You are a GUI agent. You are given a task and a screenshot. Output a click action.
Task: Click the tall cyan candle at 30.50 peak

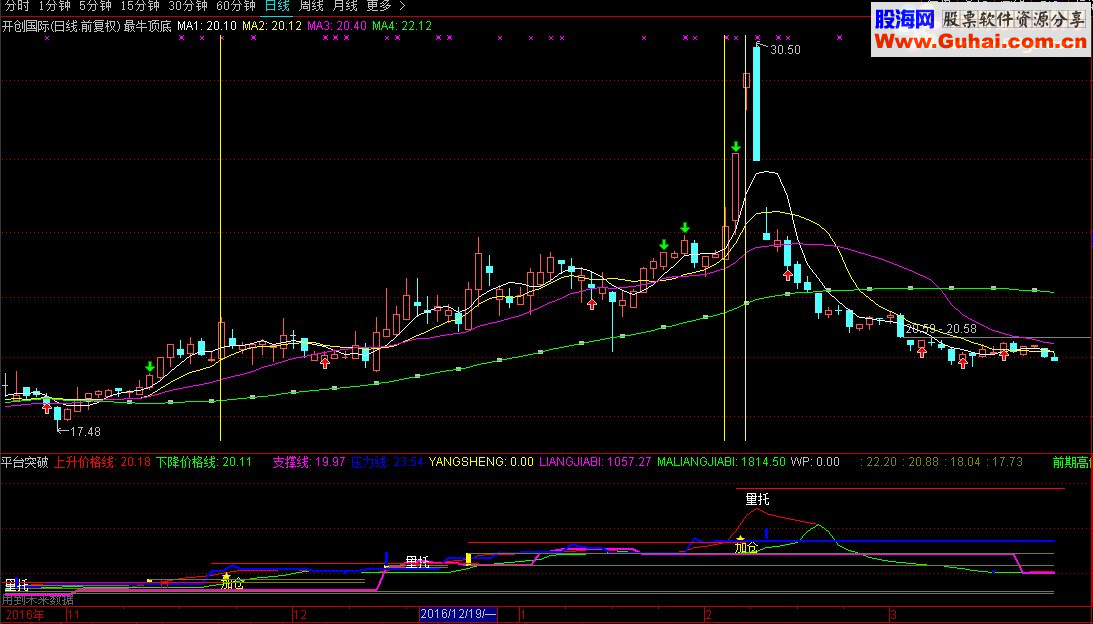pos(756,103)
